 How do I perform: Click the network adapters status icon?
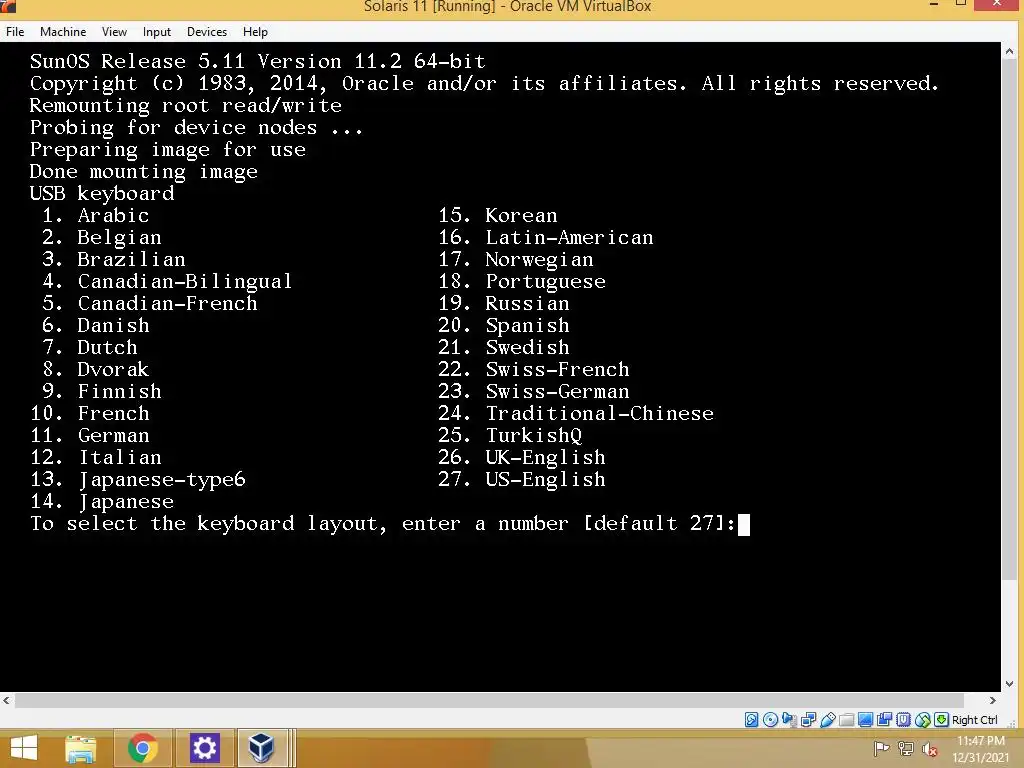(808, 720)
